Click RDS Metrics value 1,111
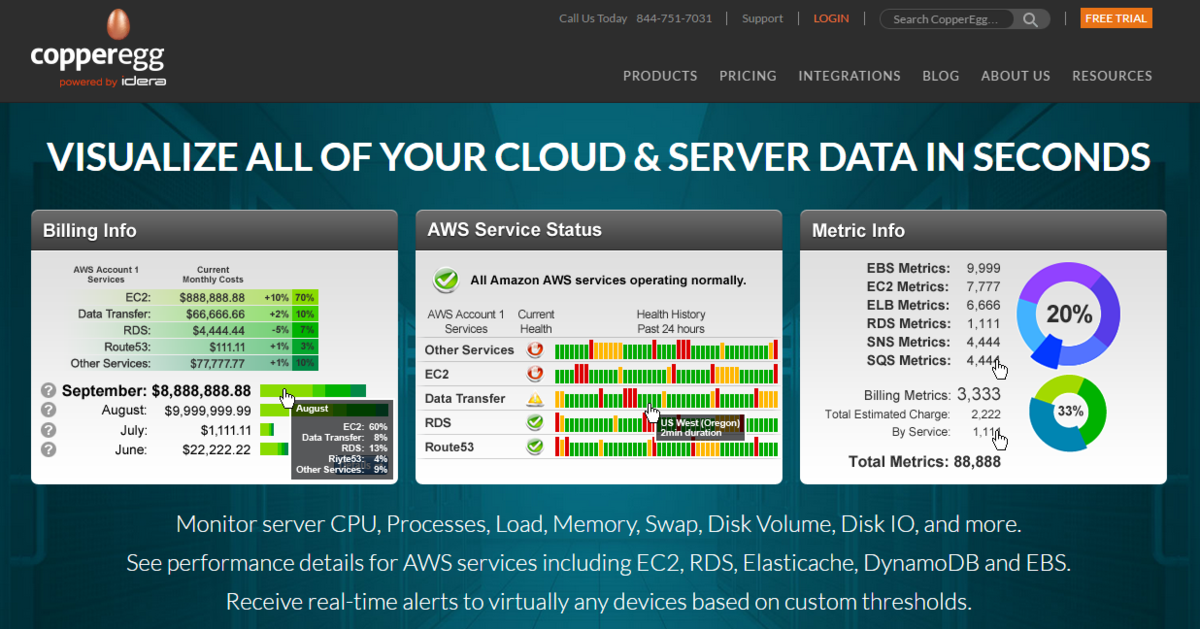This screenshot has height=629, width=1200. point(983,323)
